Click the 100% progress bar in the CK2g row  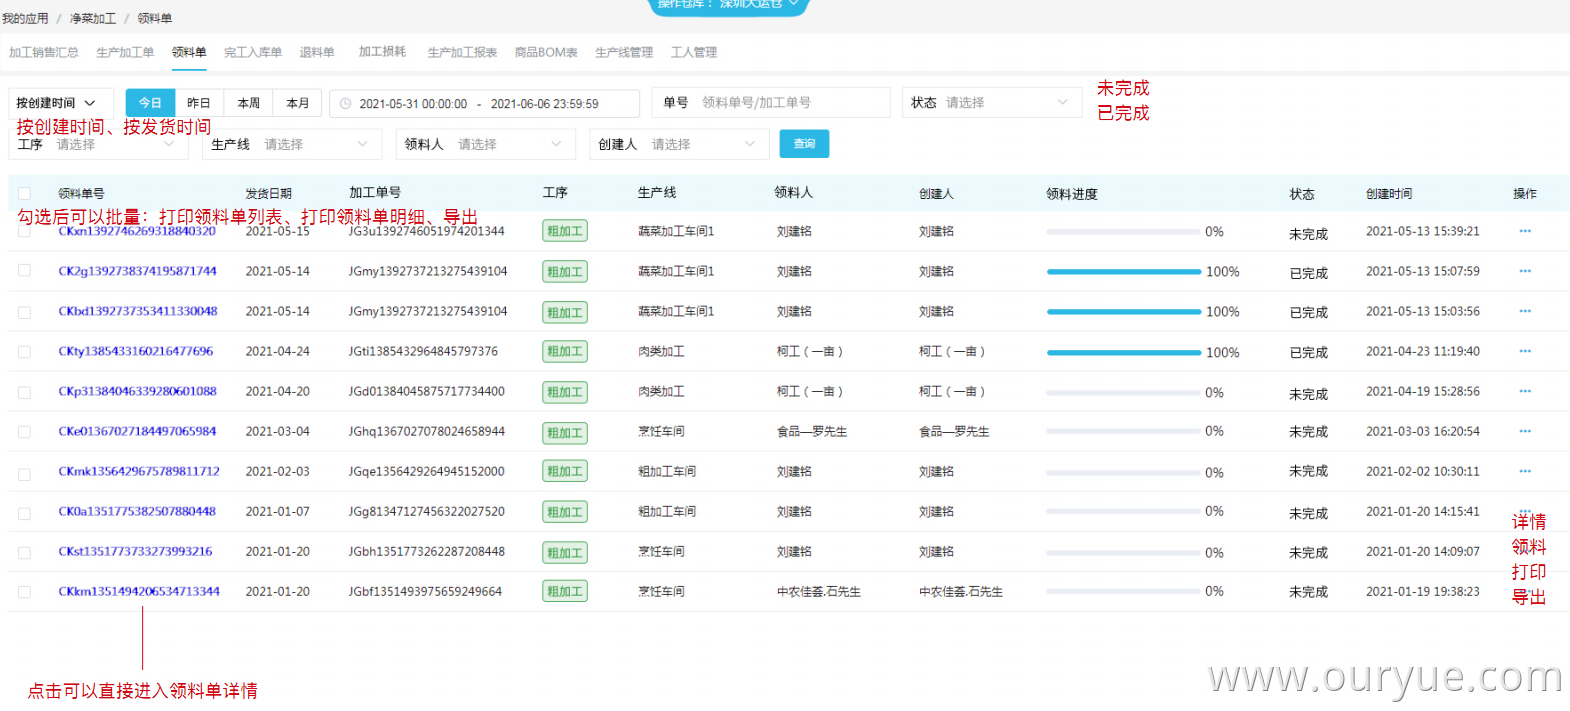[x=1123, y=272]
